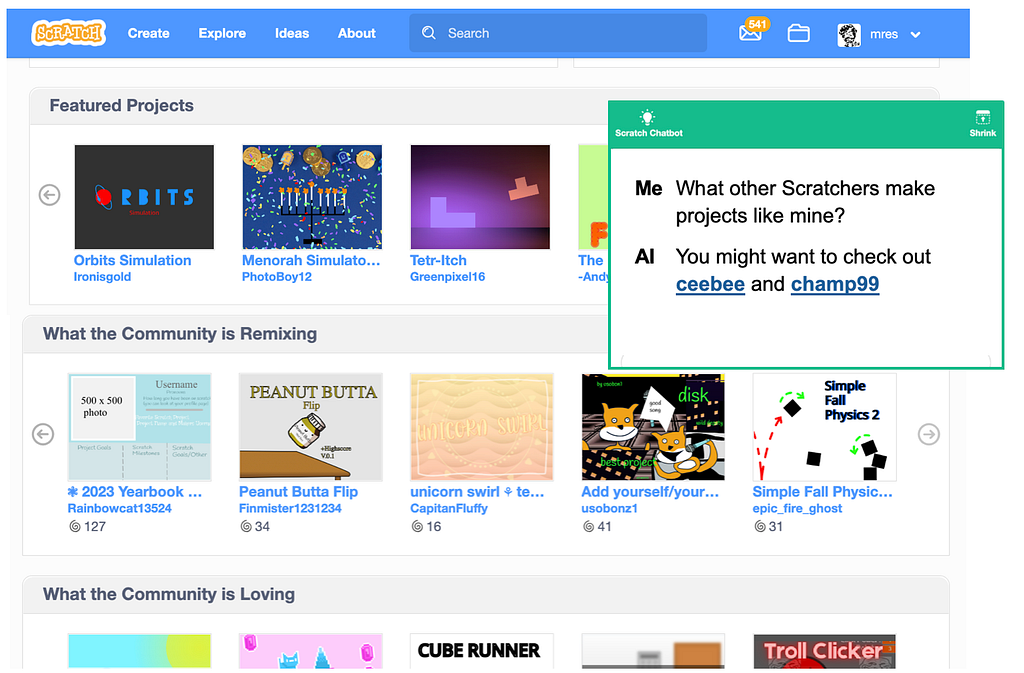
Task: Open Orbits Simulation thumbnail
Action: point(144,196)
